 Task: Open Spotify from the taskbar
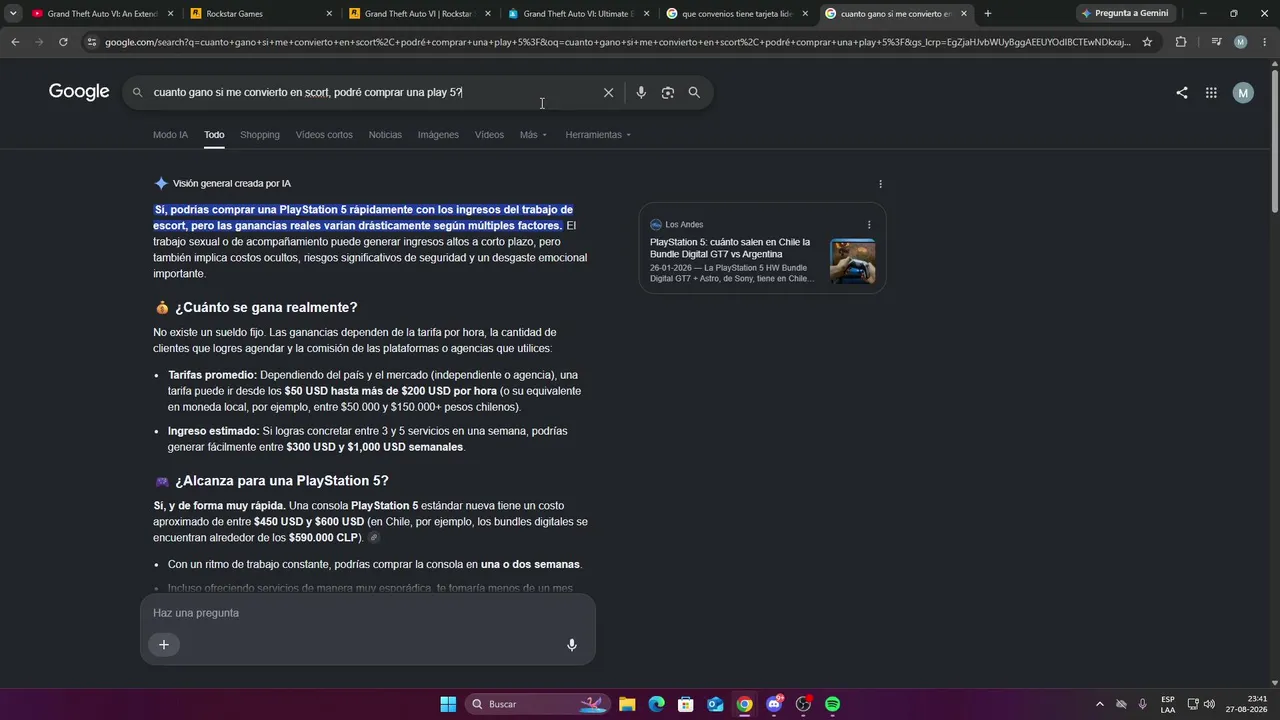pos(833,704)
